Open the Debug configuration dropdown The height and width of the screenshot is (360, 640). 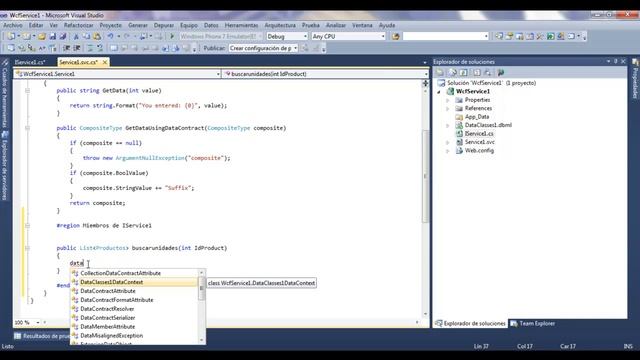pos(305,36)
